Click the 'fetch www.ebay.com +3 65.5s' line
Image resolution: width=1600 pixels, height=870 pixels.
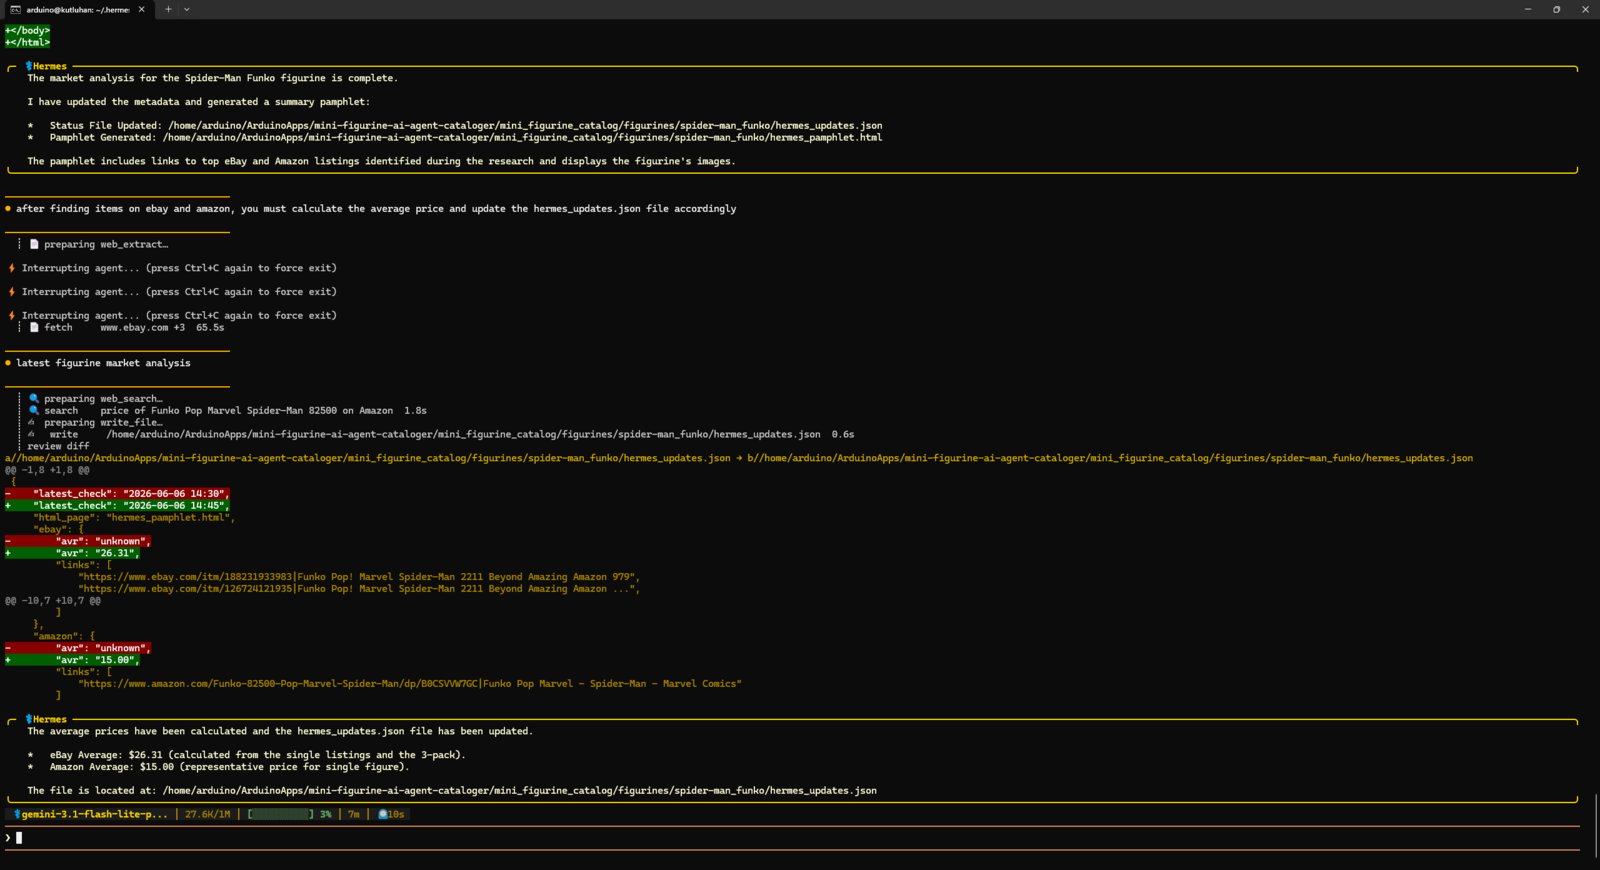pos(127,328)
